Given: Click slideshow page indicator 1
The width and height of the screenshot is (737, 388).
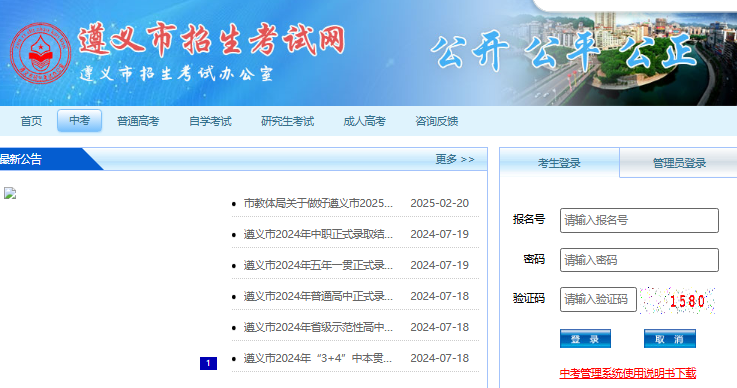Looking at the screenshot, I should point(208,363).
